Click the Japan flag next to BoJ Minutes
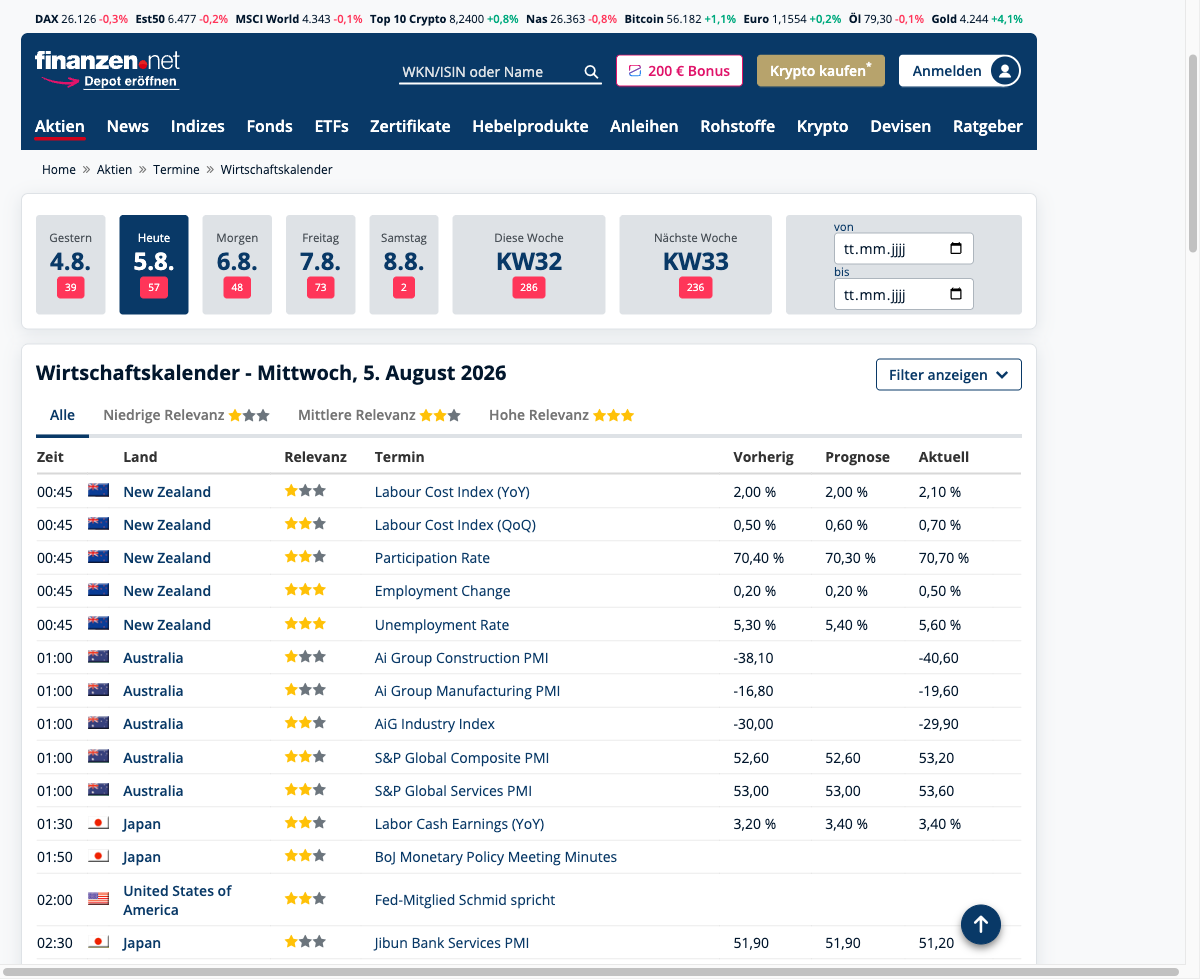 [x=98, y=857]
